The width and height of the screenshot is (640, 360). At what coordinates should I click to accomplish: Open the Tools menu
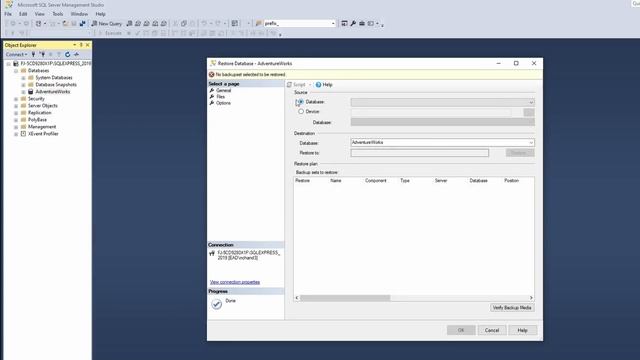click(58, 14)
